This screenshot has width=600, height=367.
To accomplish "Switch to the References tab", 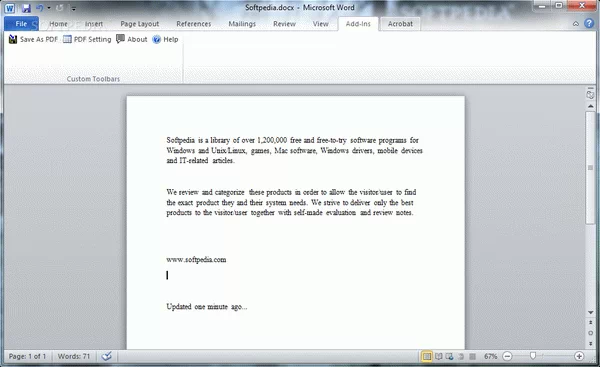I will tap(194, 24).
